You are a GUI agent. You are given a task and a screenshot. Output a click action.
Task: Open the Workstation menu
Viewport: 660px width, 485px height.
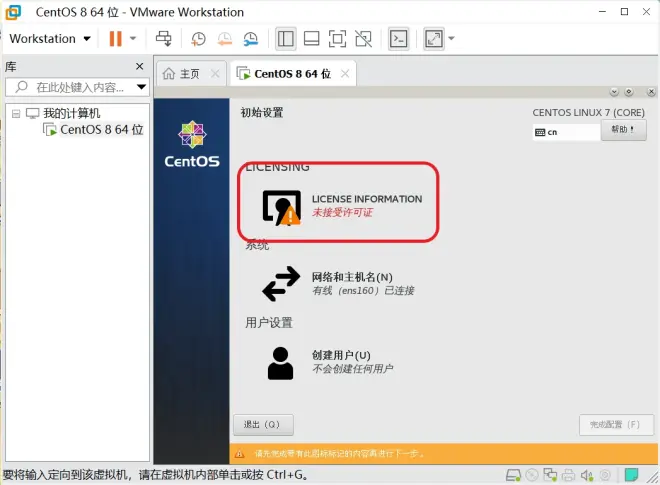[50, 39]
